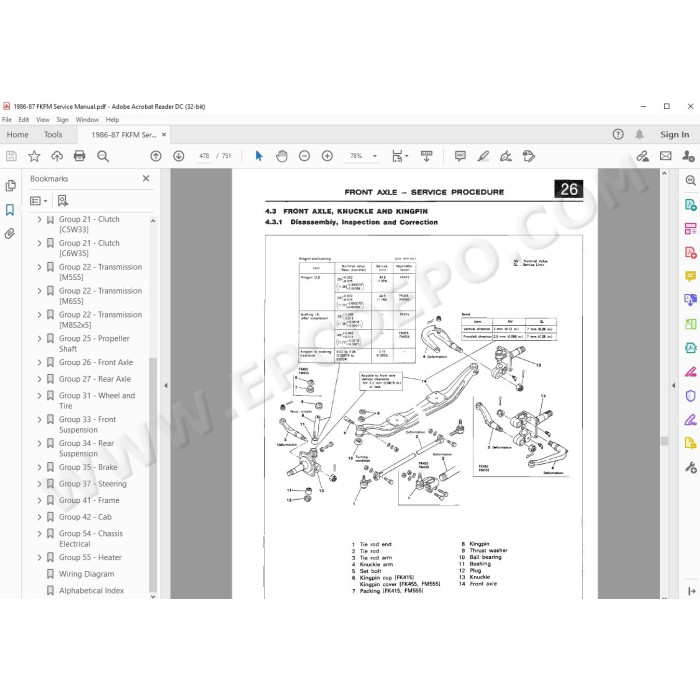Image resolution: width=700 pixels, height=700 pixels.
Task: Open the Protect shield tool
Action: click(x=690, y=396)
